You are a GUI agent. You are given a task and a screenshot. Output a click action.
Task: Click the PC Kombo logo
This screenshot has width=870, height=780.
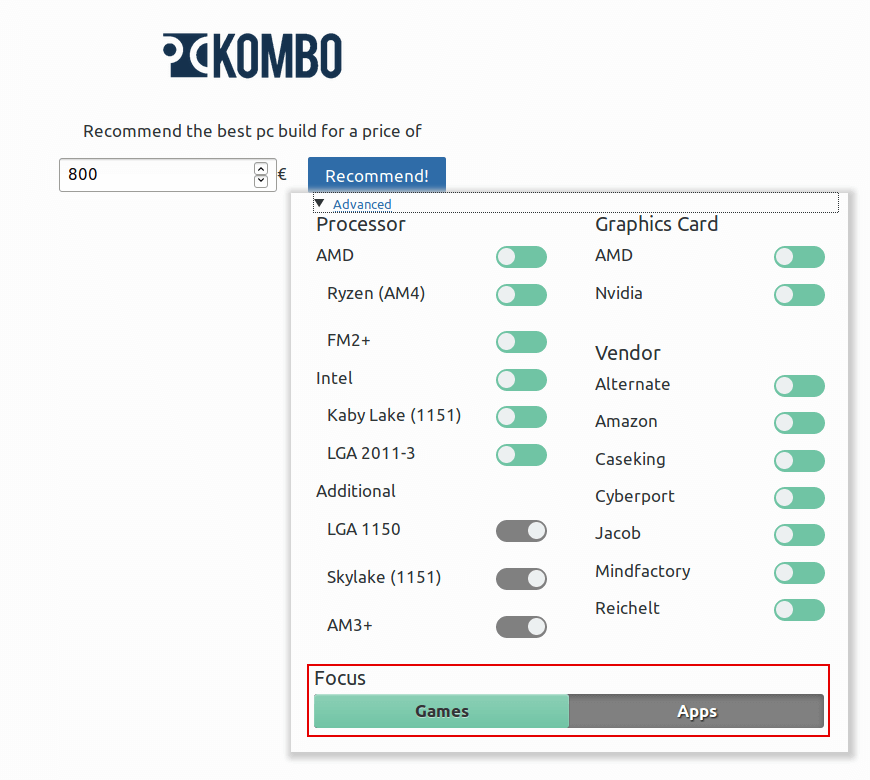pos(252,56)
